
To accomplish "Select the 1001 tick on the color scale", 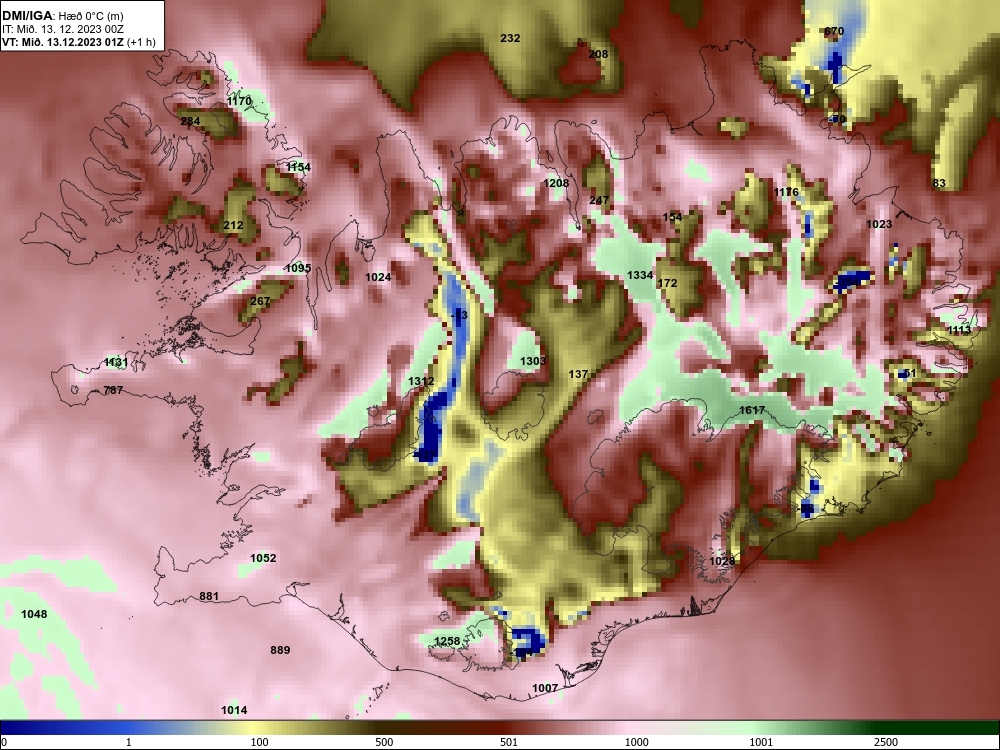I will click(761, 742).
